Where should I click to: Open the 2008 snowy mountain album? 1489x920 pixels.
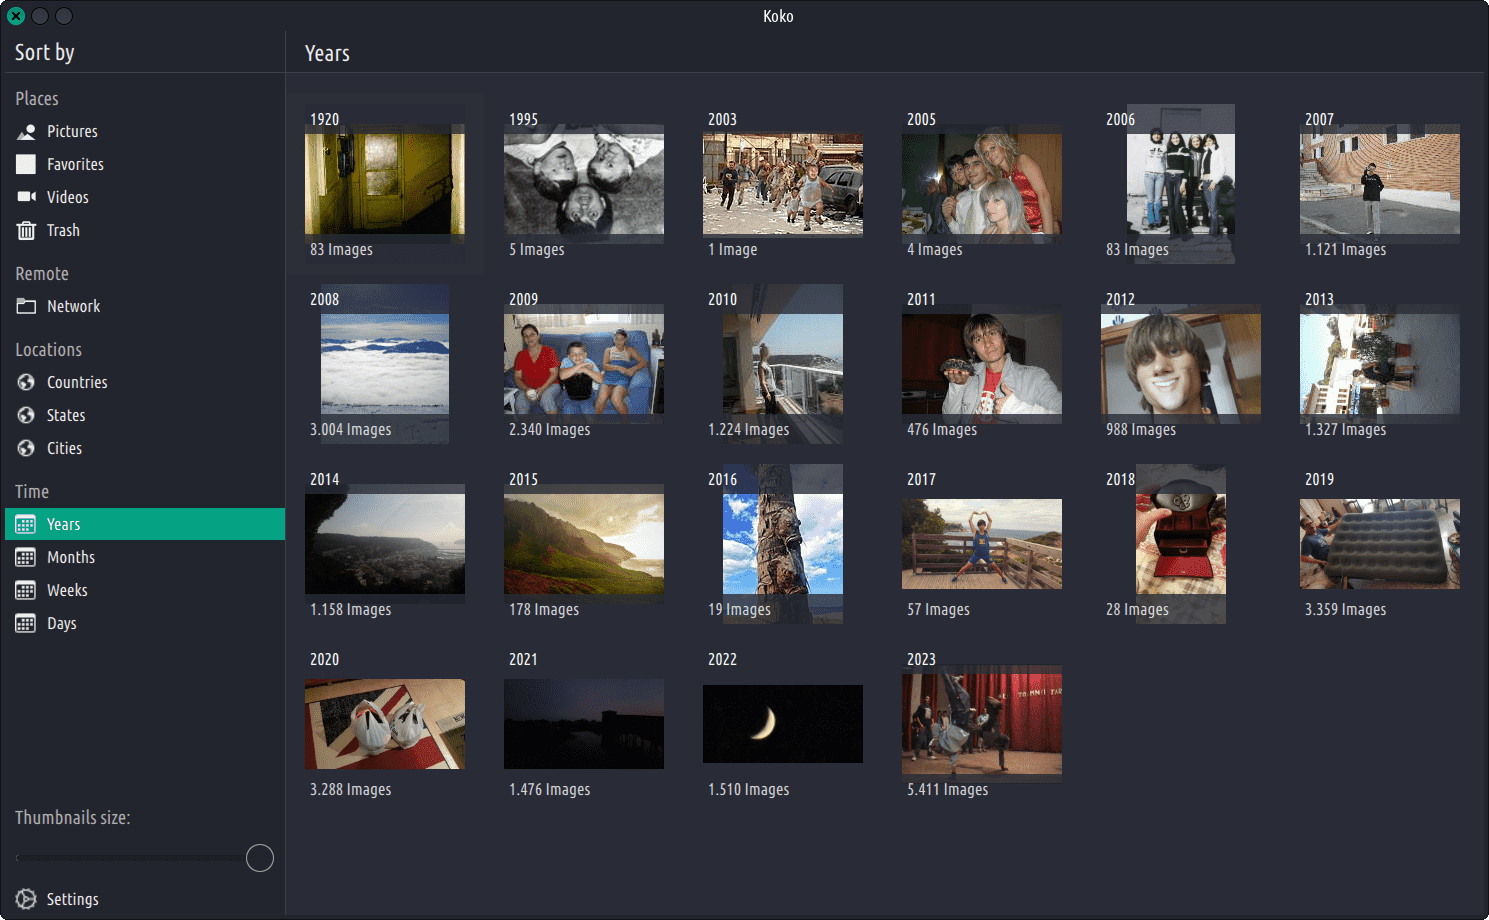pos(385,364)
